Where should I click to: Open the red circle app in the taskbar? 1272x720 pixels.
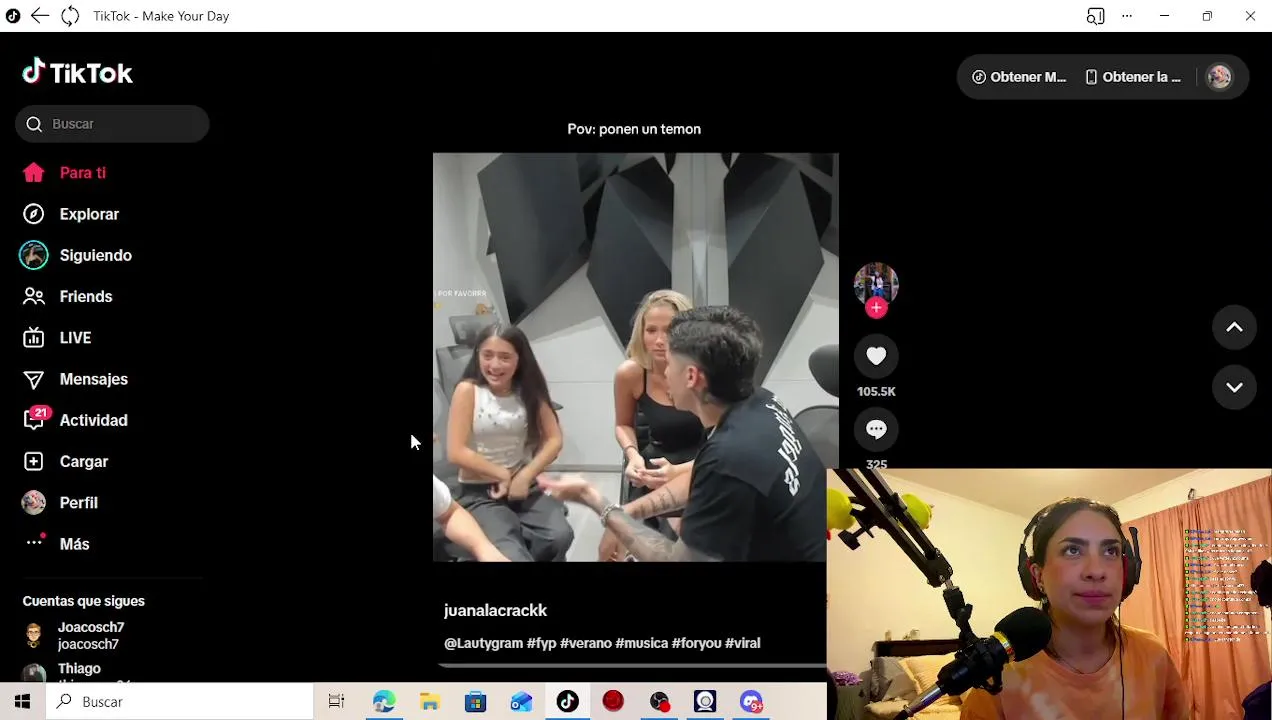coord(613,702)
